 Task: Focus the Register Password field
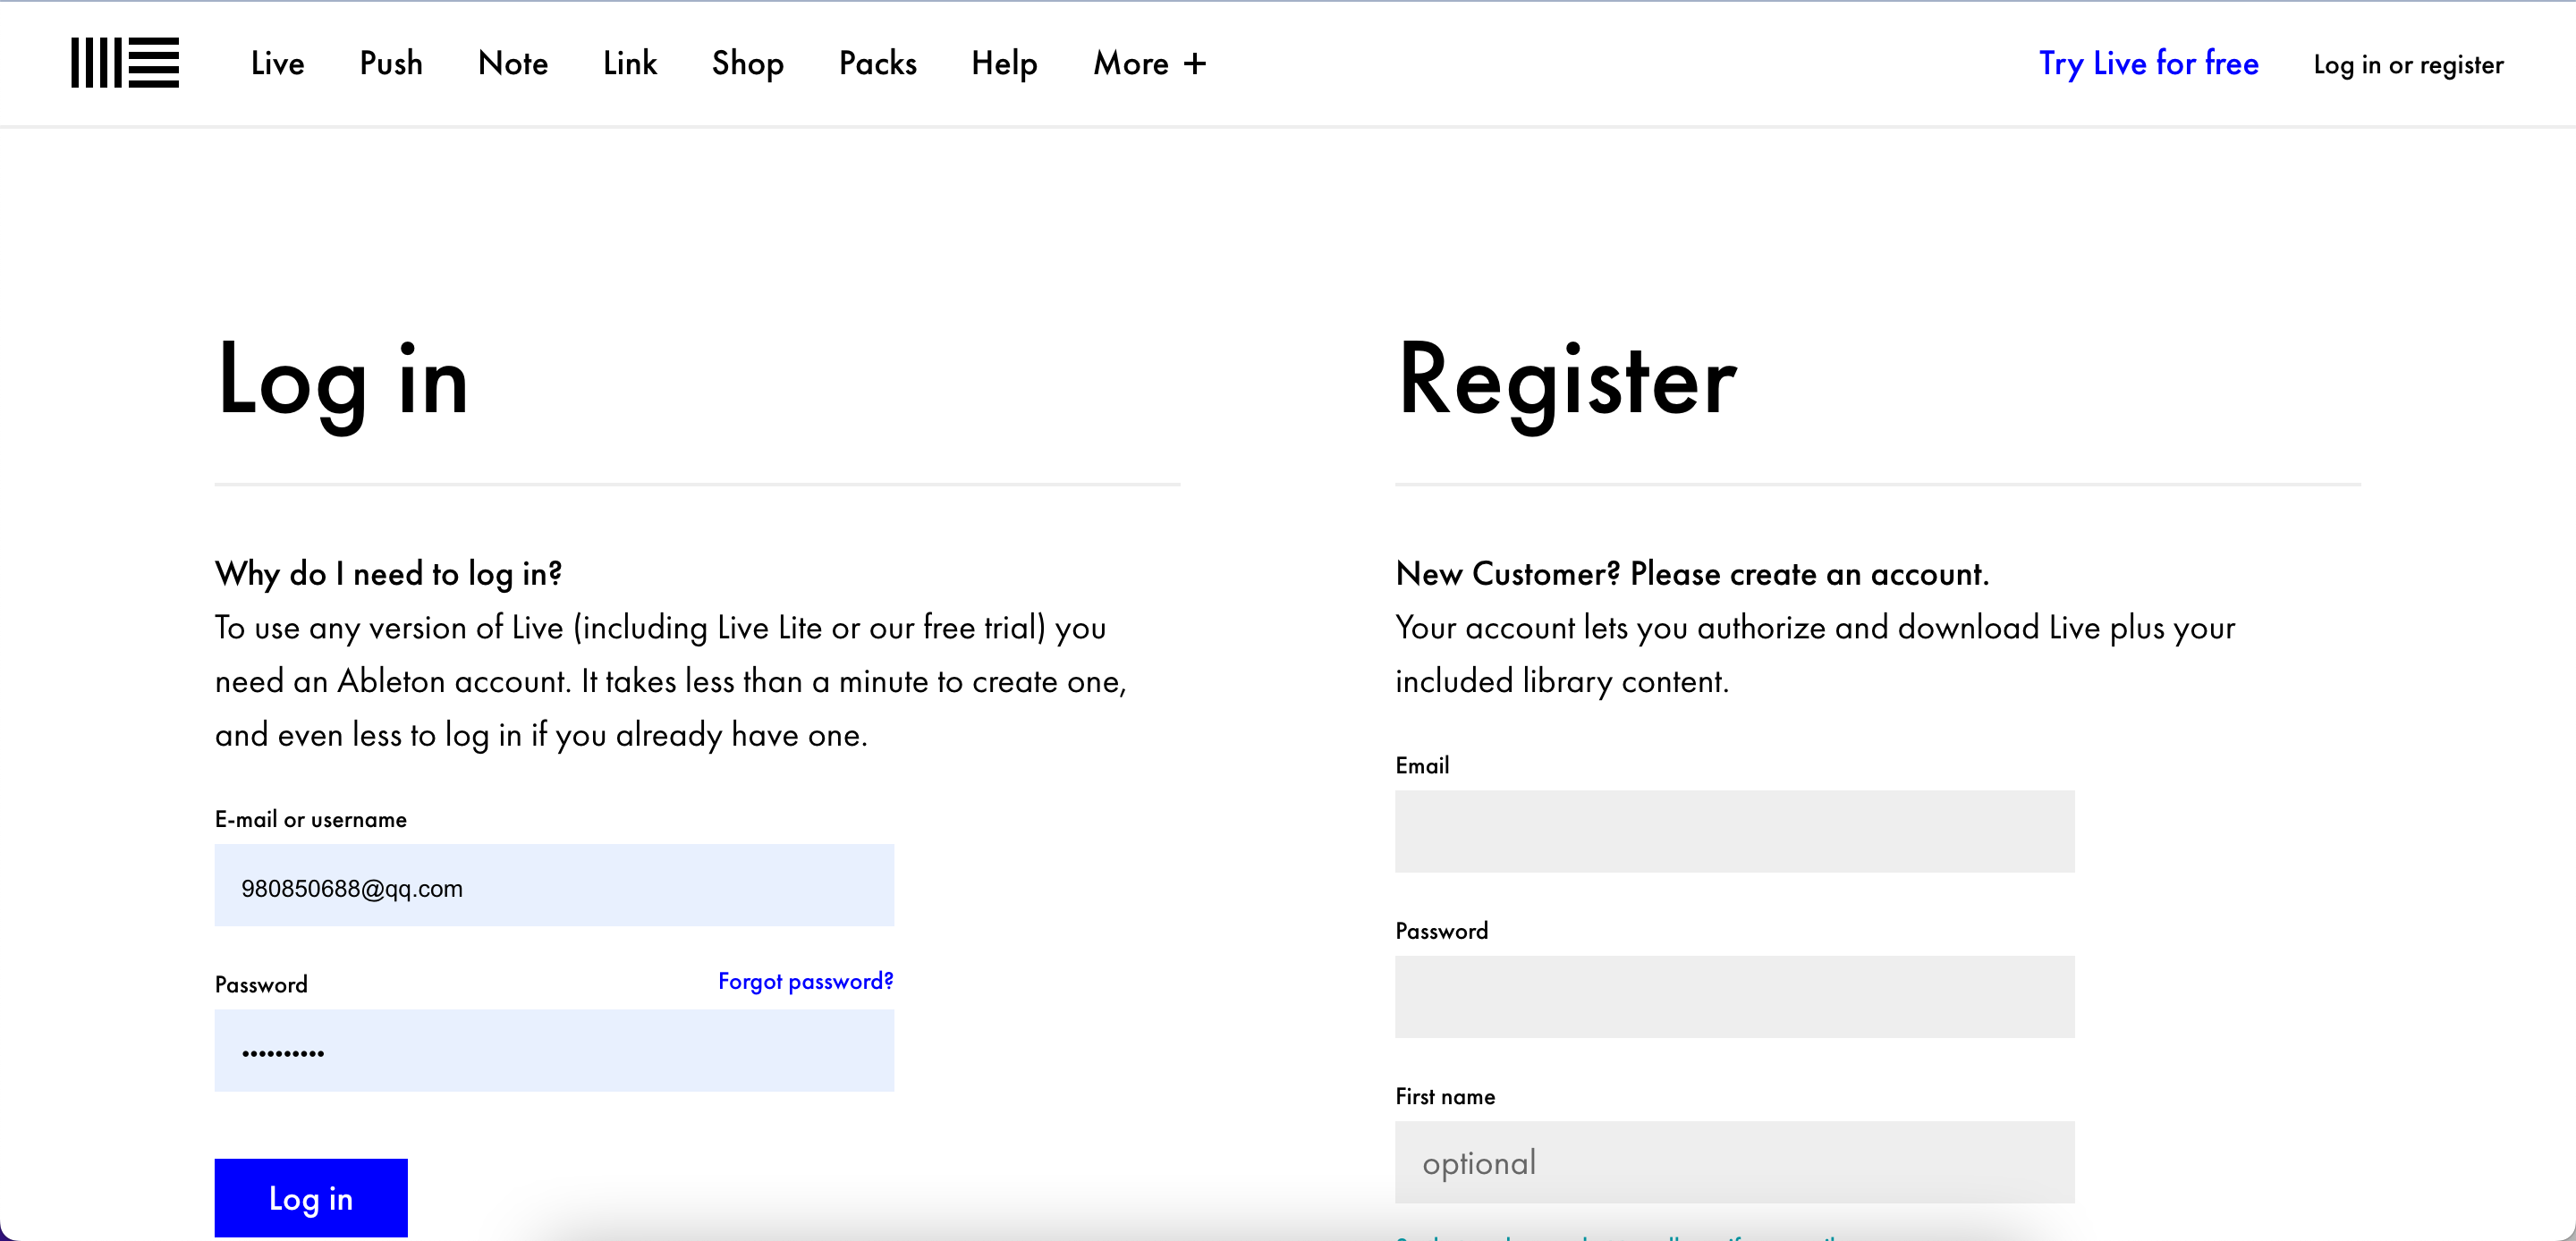1735,997
